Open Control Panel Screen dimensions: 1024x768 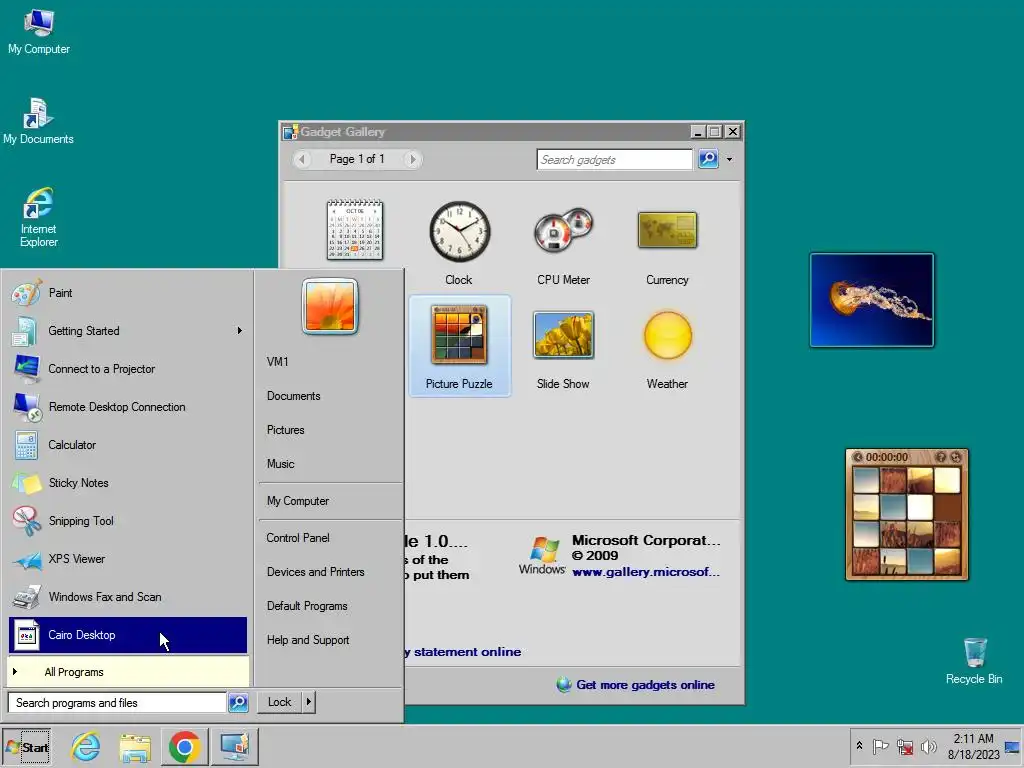[298, 537]
